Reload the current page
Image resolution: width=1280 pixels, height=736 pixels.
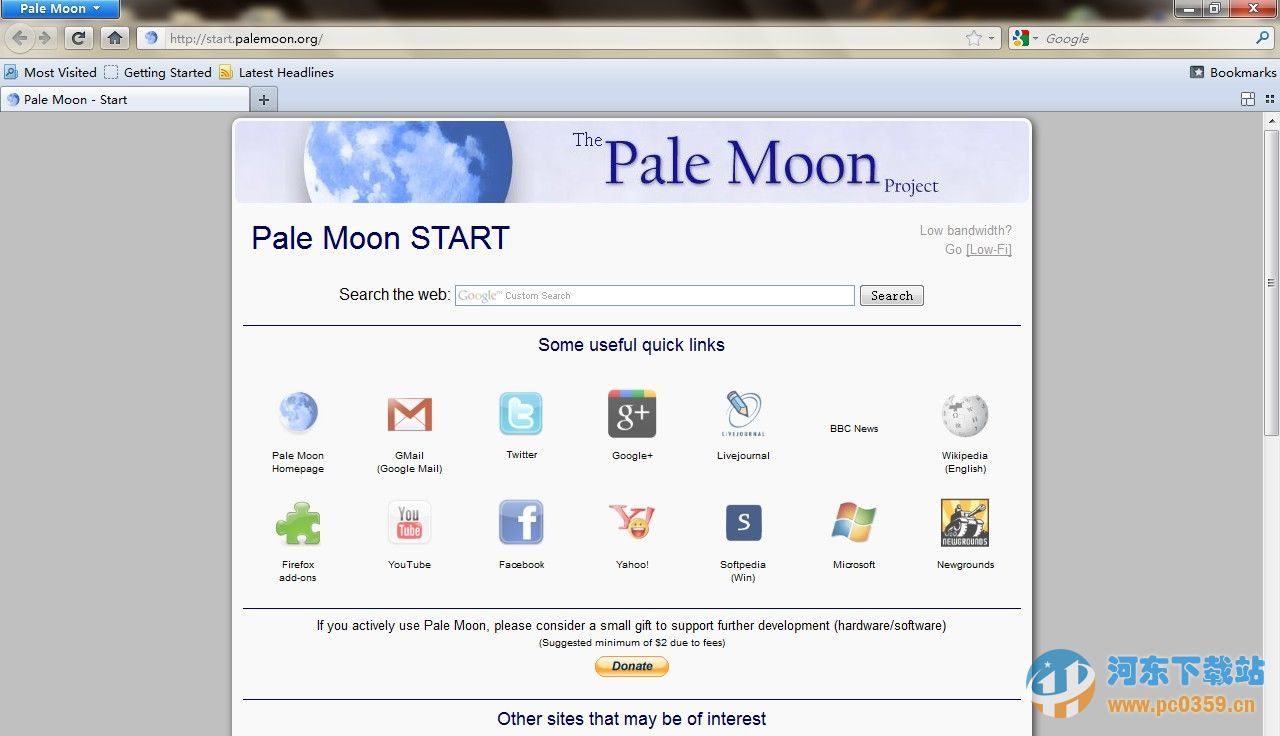pos(78,38)
